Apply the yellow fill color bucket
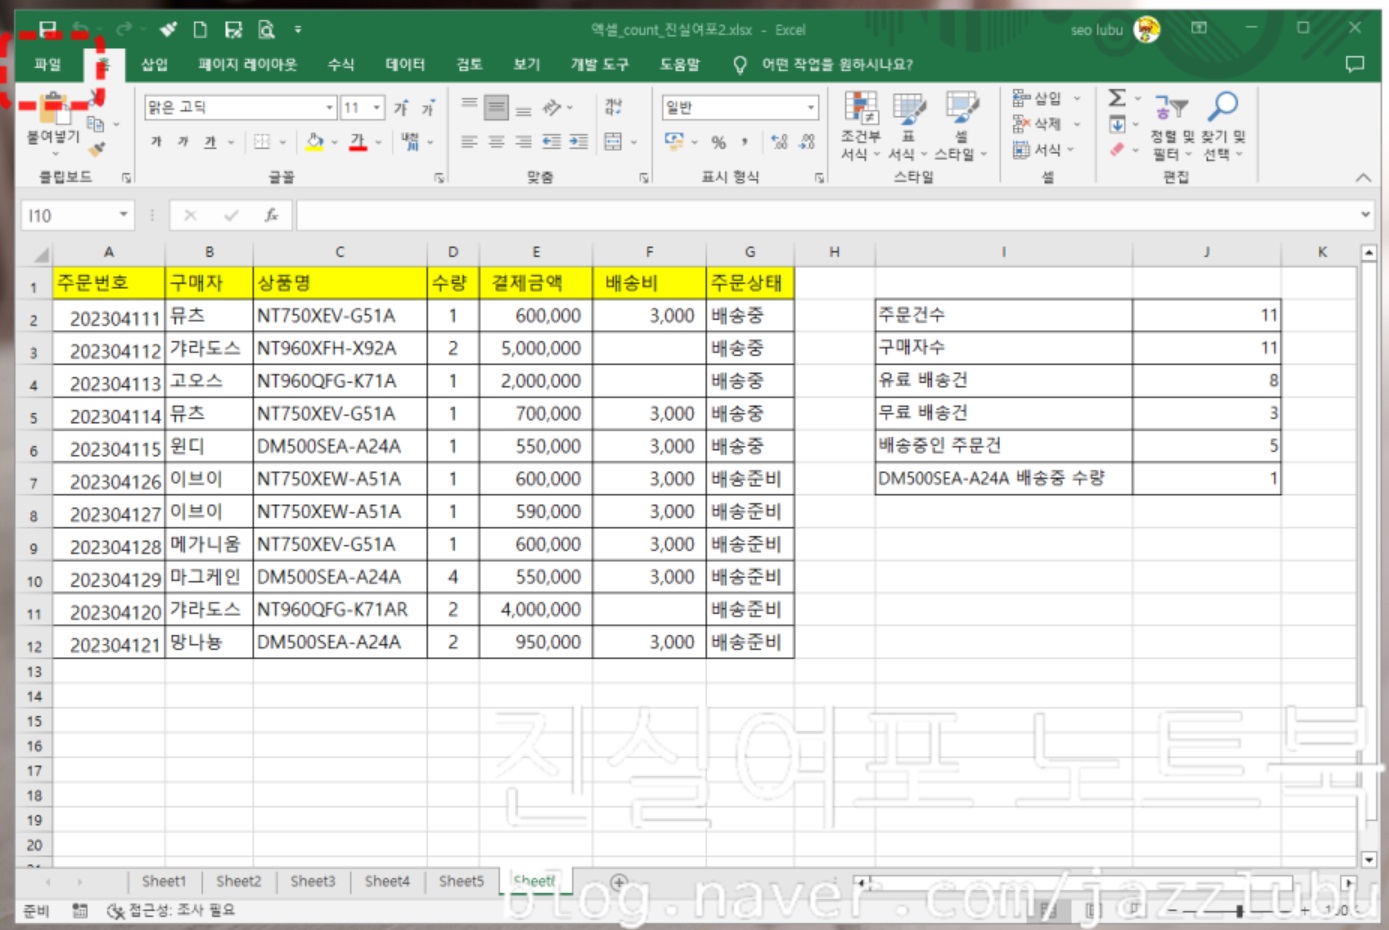Screen dimensions: 1389x930 tap(315, 142)
